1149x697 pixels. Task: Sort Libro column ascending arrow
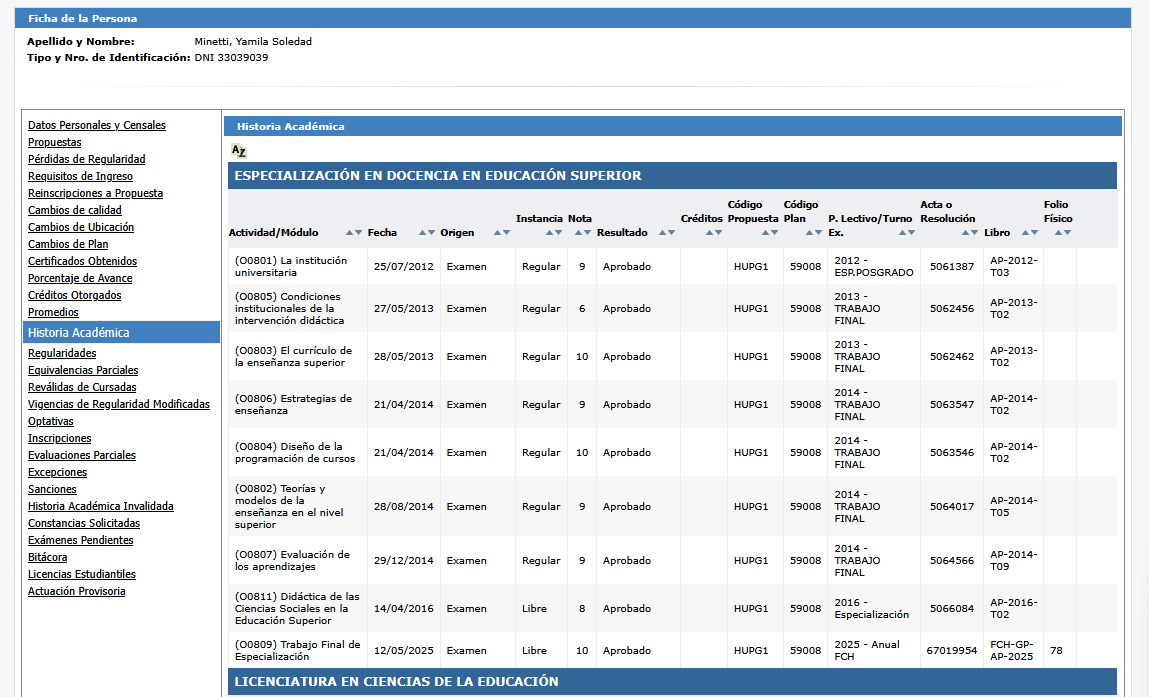1026,232
